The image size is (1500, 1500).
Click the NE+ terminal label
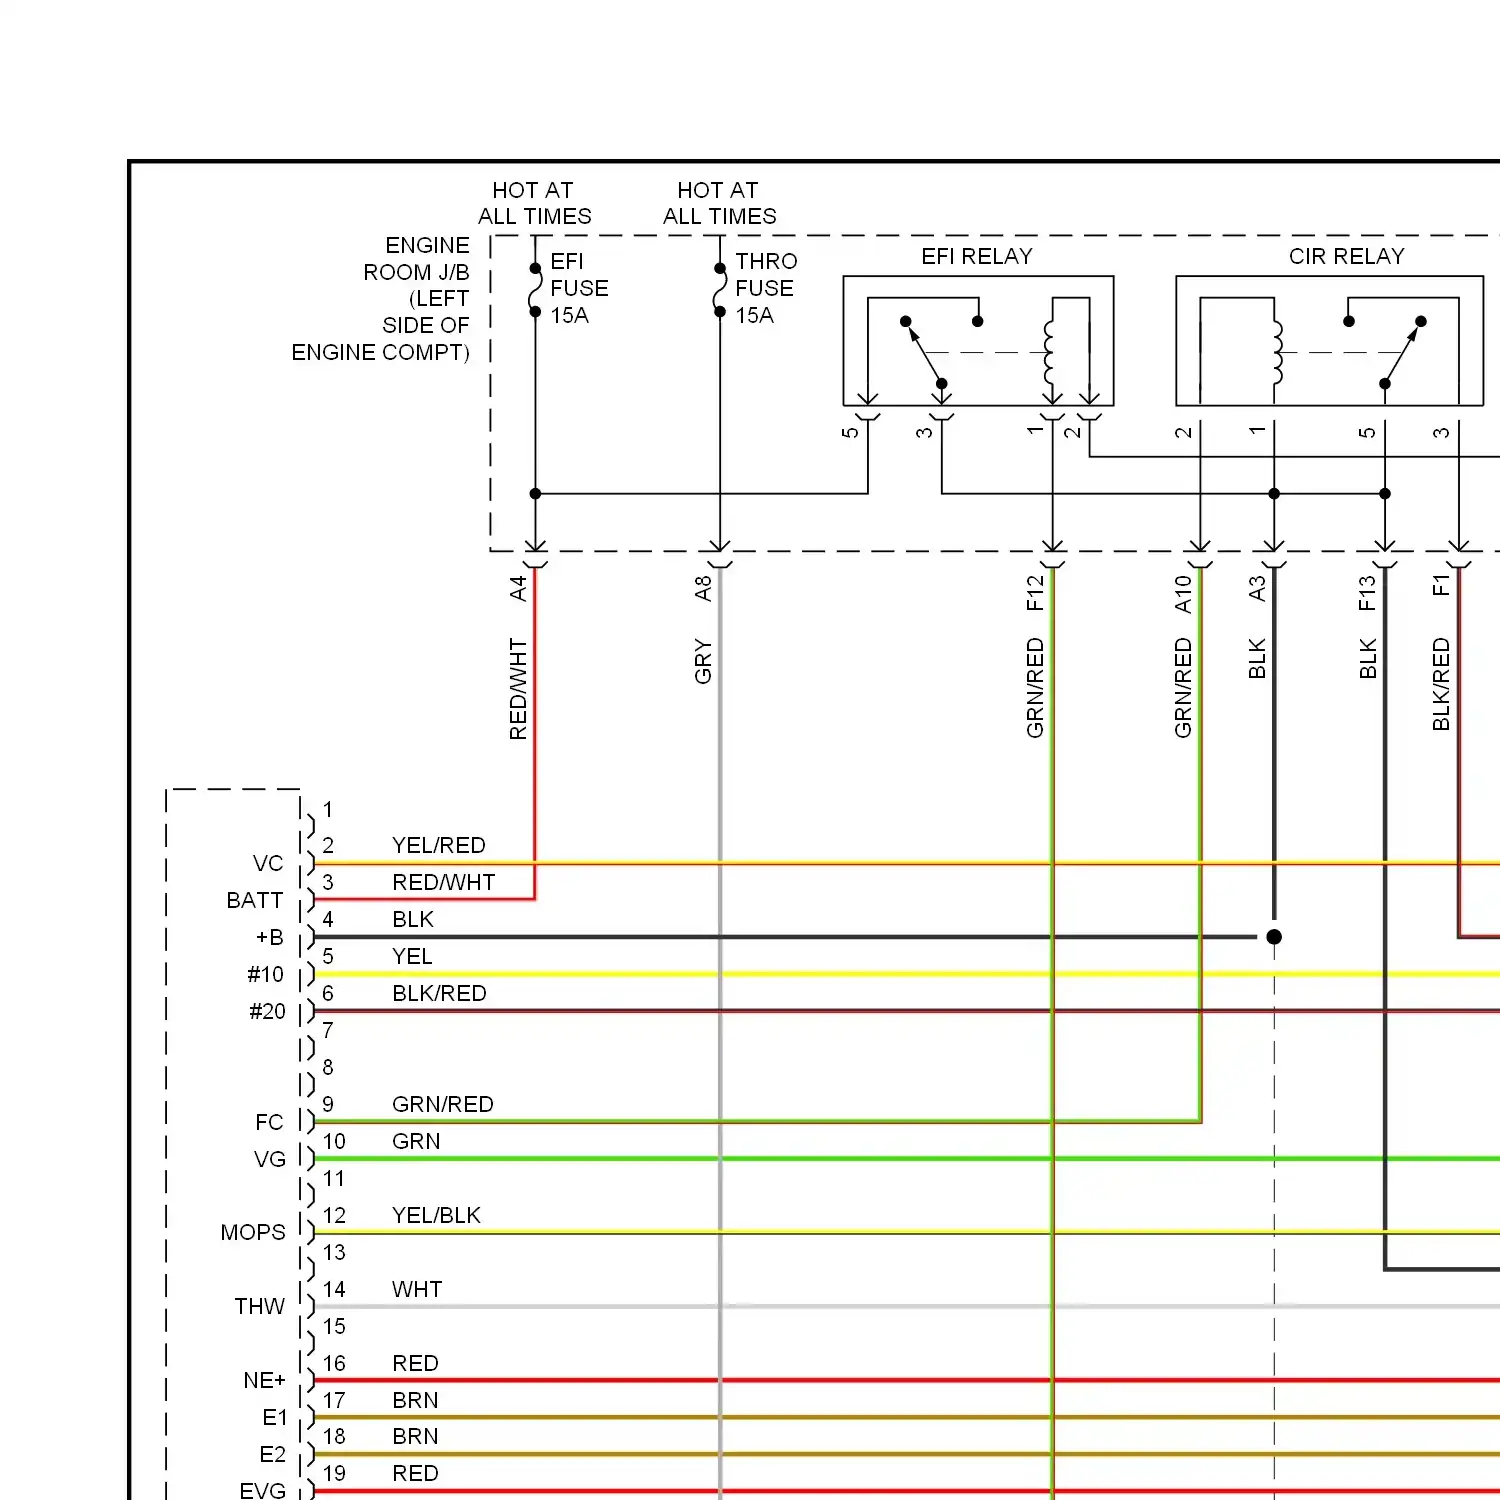pyautogui.click(x=264, y=1381)
